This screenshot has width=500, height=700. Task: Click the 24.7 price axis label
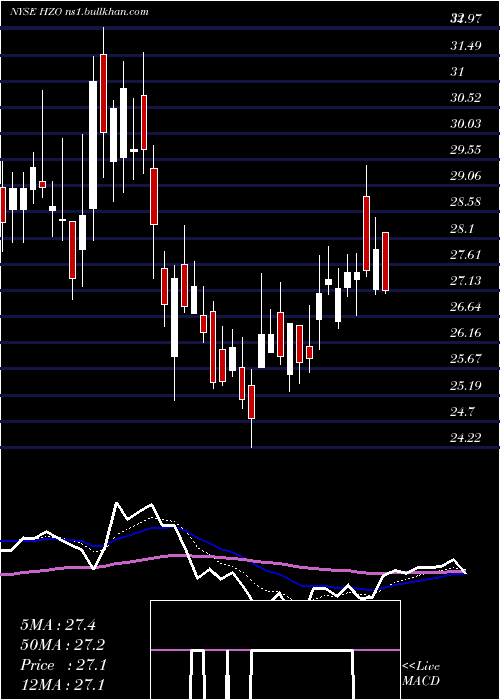[x=462, y=412]
